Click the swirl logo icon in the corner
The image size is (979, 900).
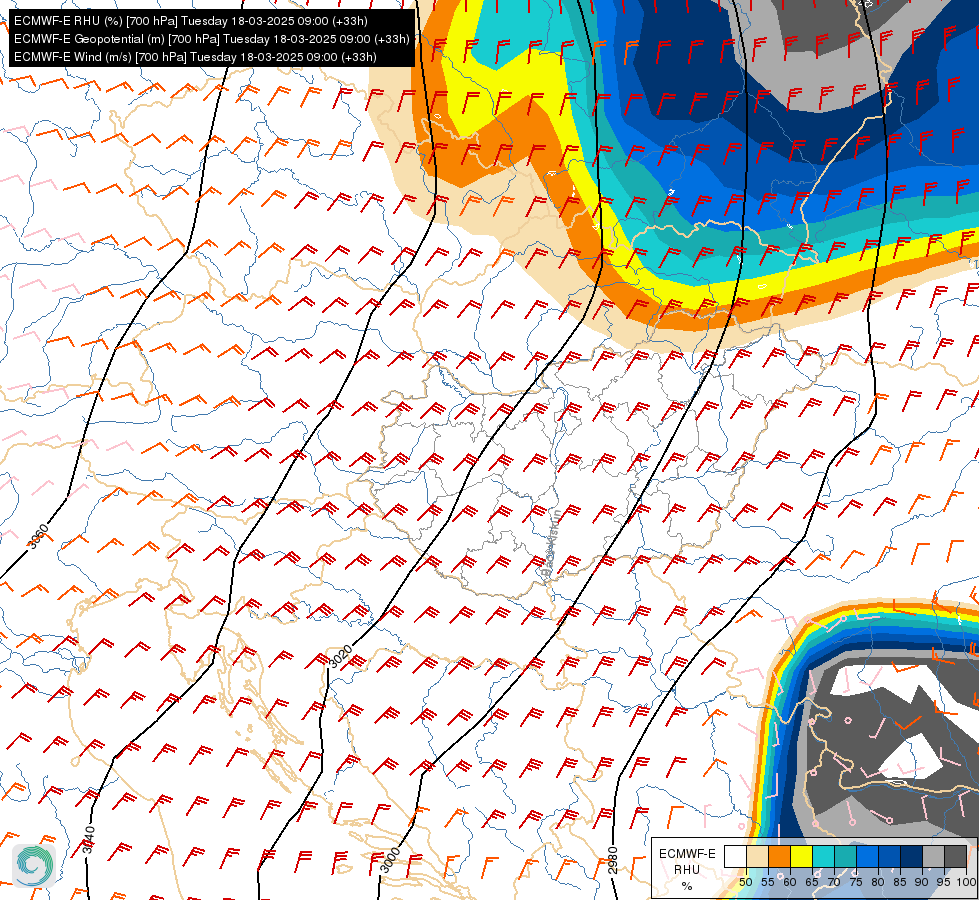click(34, 866)
